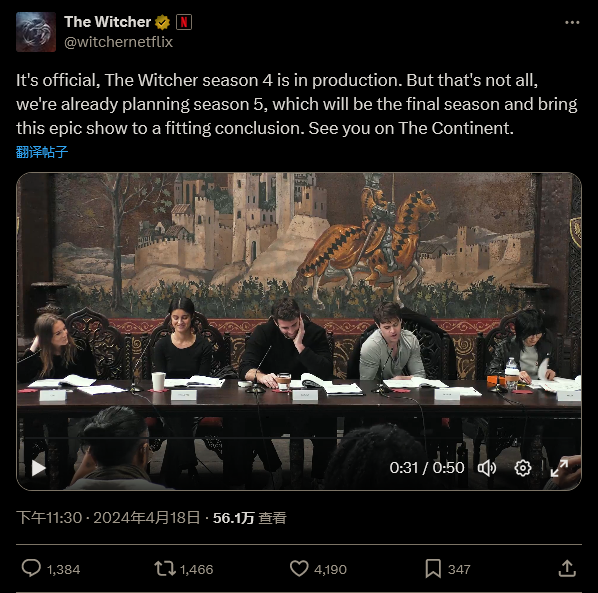The height and width of the screenshot is (593, 598).
Task: Open the April 18, 2024 timestamp link
Action: tap(108, 517)
